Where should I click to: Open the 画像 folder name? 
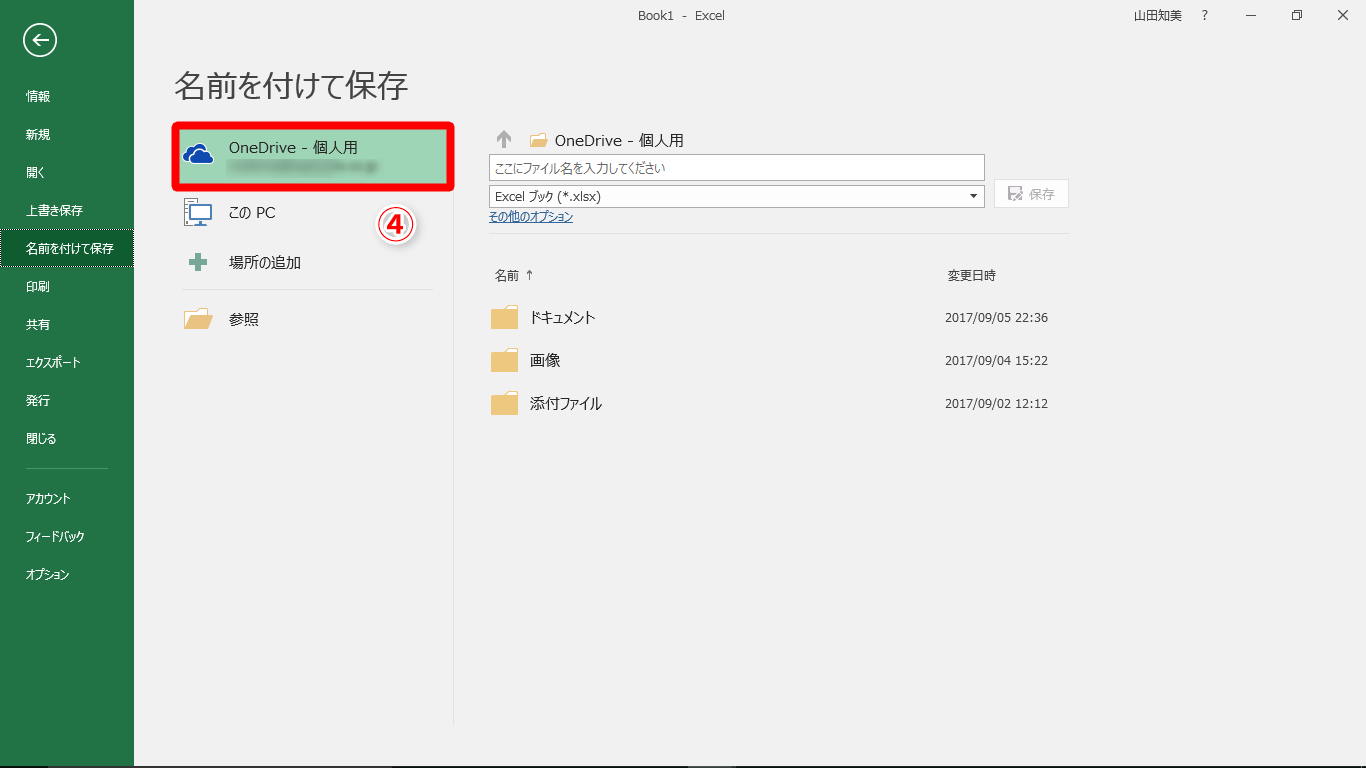pos(545,360)
